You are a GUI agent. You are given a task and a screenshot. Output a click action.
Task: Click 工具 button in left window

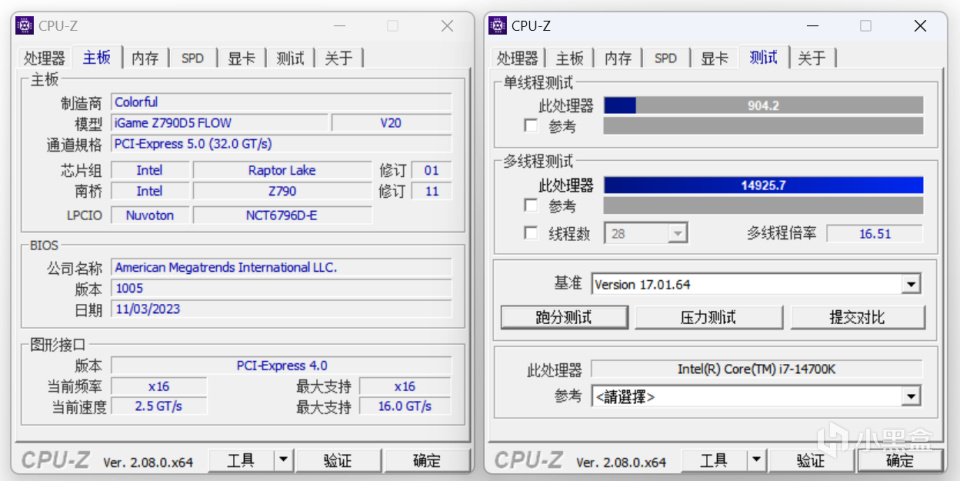[x=241, y=460]
